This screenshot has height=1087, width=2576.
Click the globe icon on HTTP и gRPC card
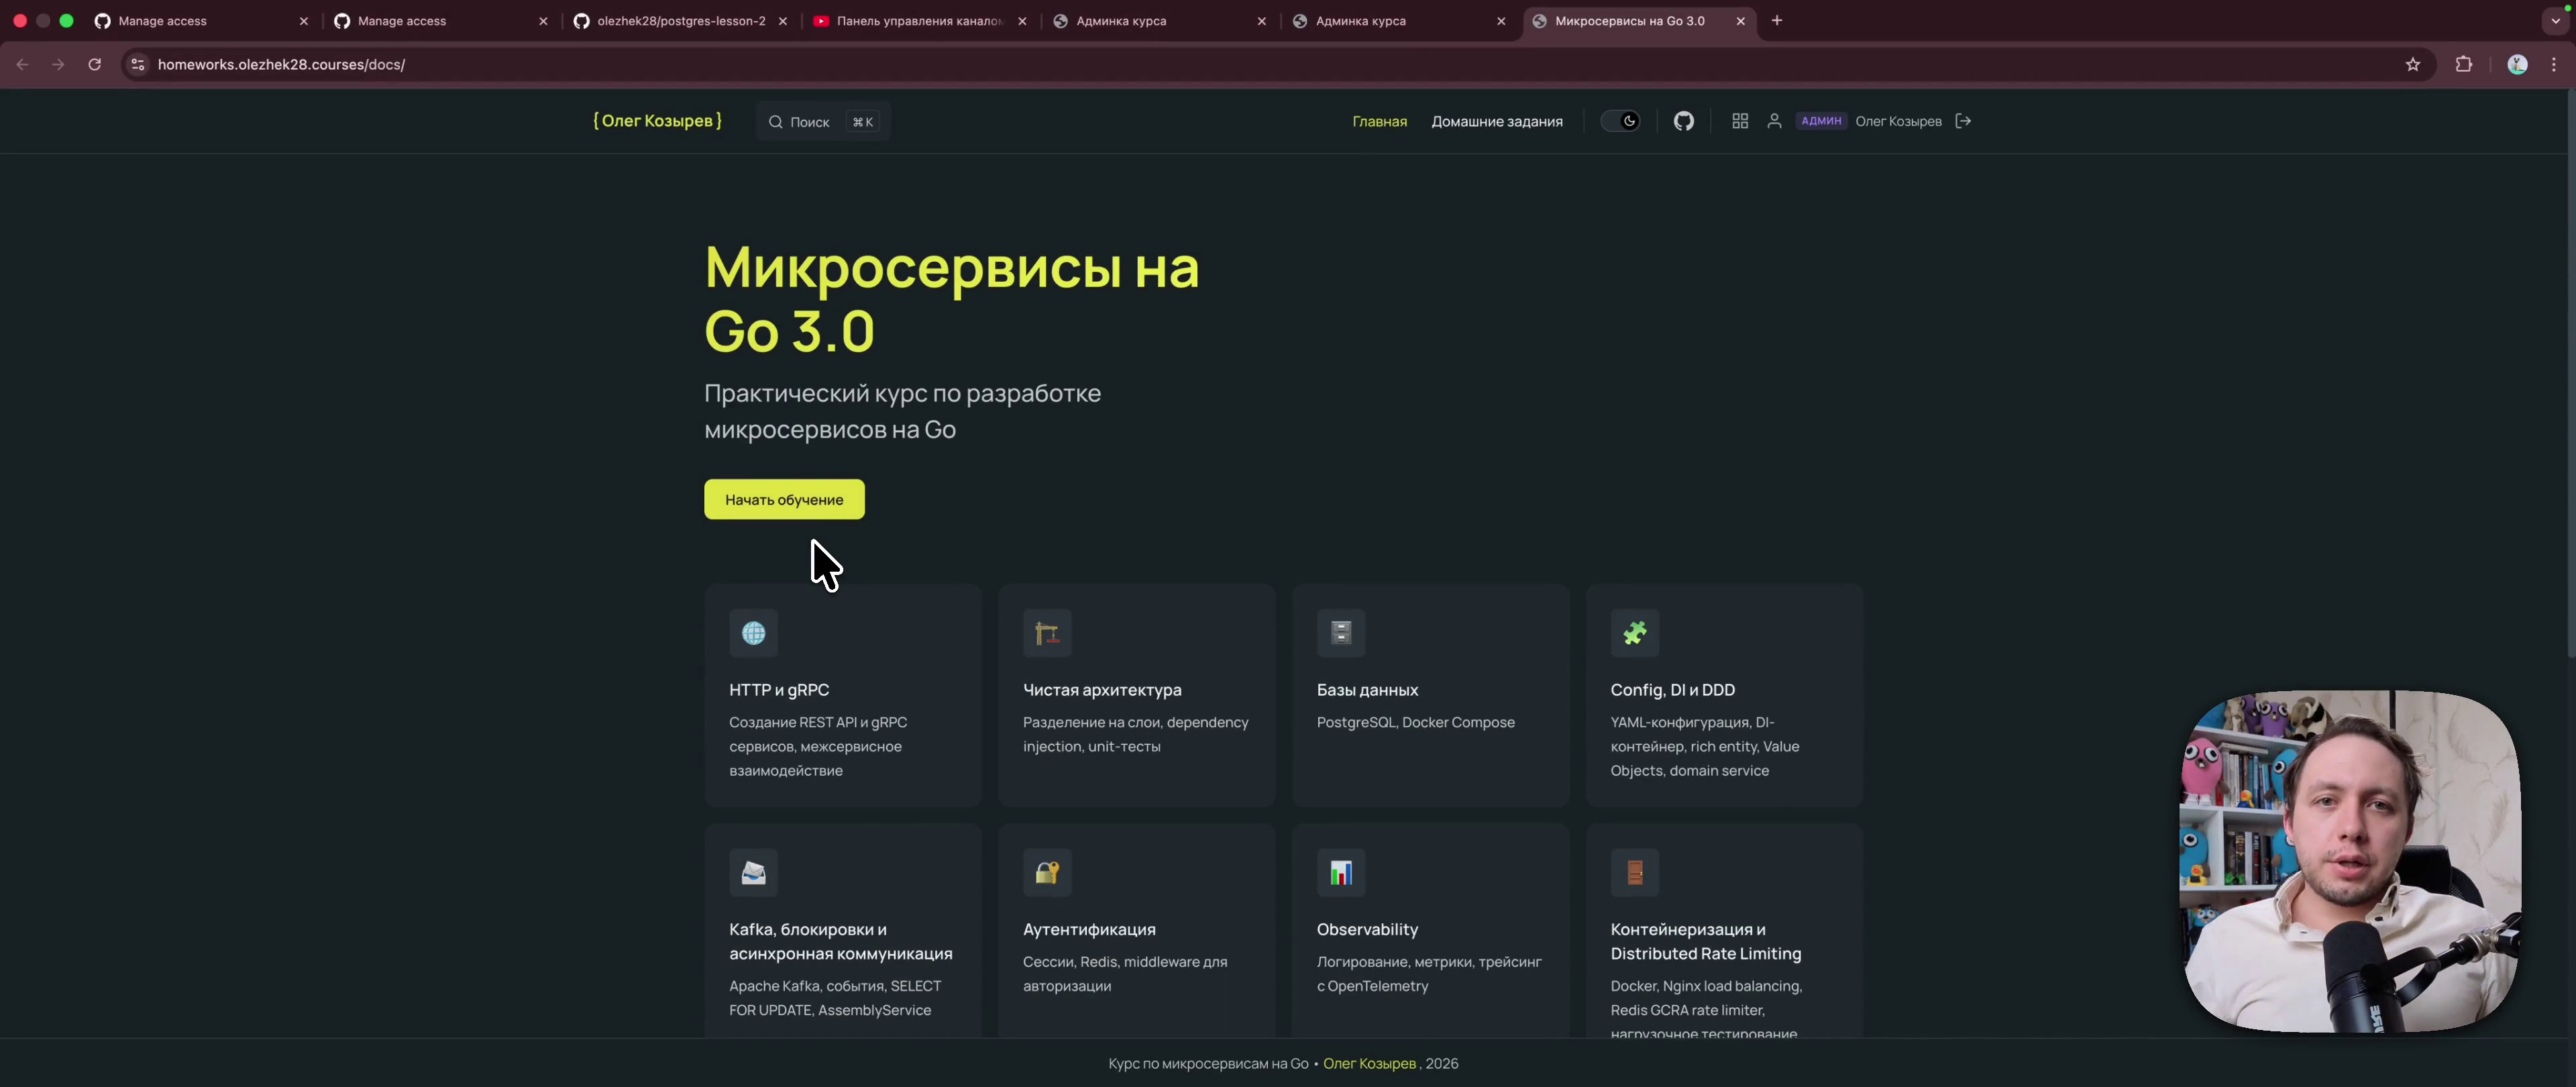pos(754,633)
